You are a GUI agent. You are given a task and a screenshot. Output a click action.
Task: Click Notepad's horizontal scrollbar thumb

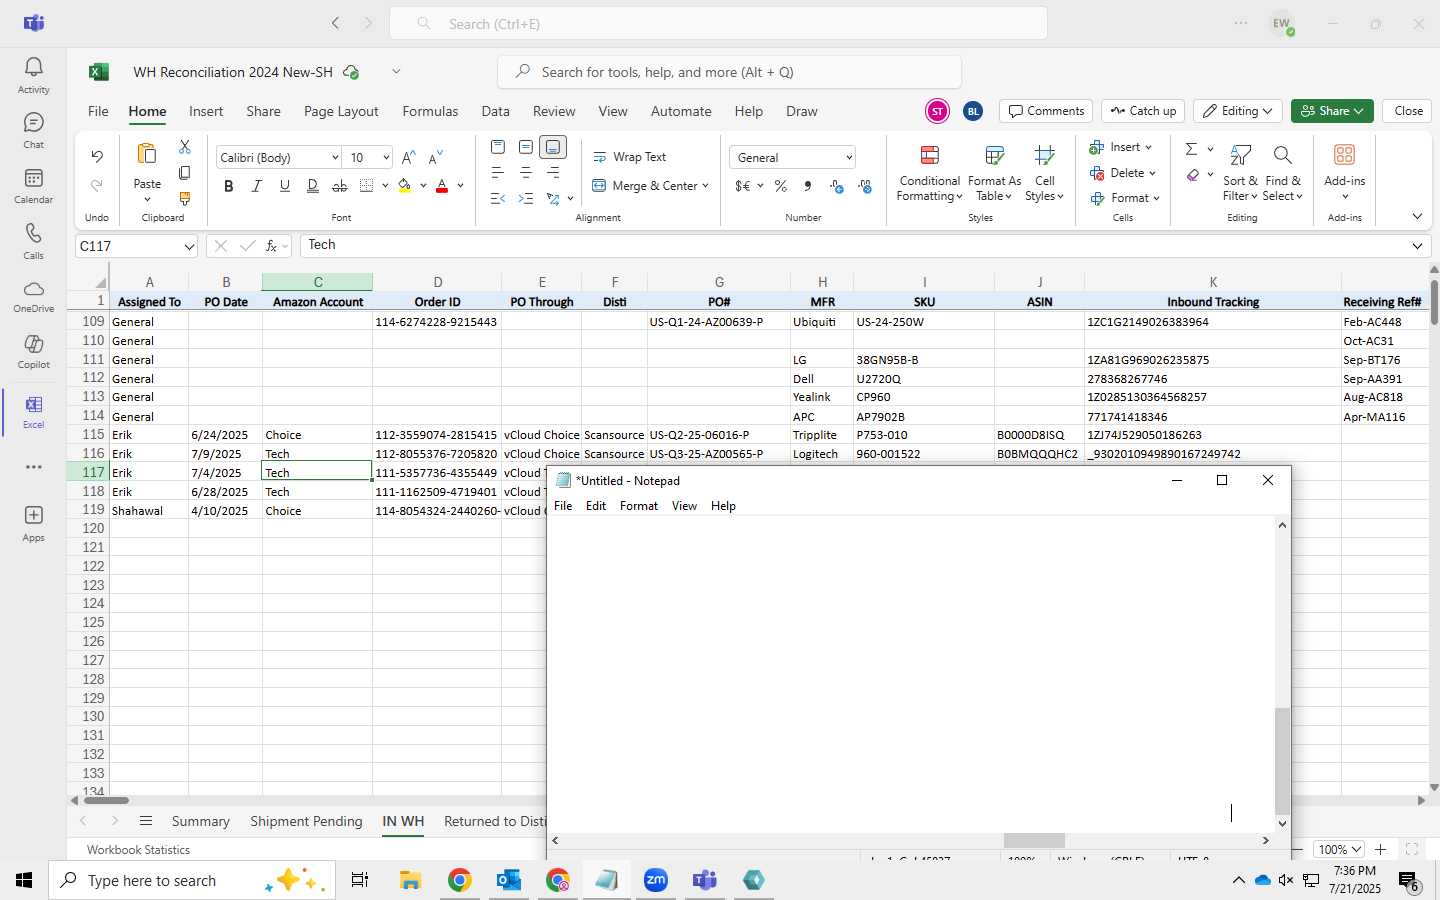(x=1034, y=841)
